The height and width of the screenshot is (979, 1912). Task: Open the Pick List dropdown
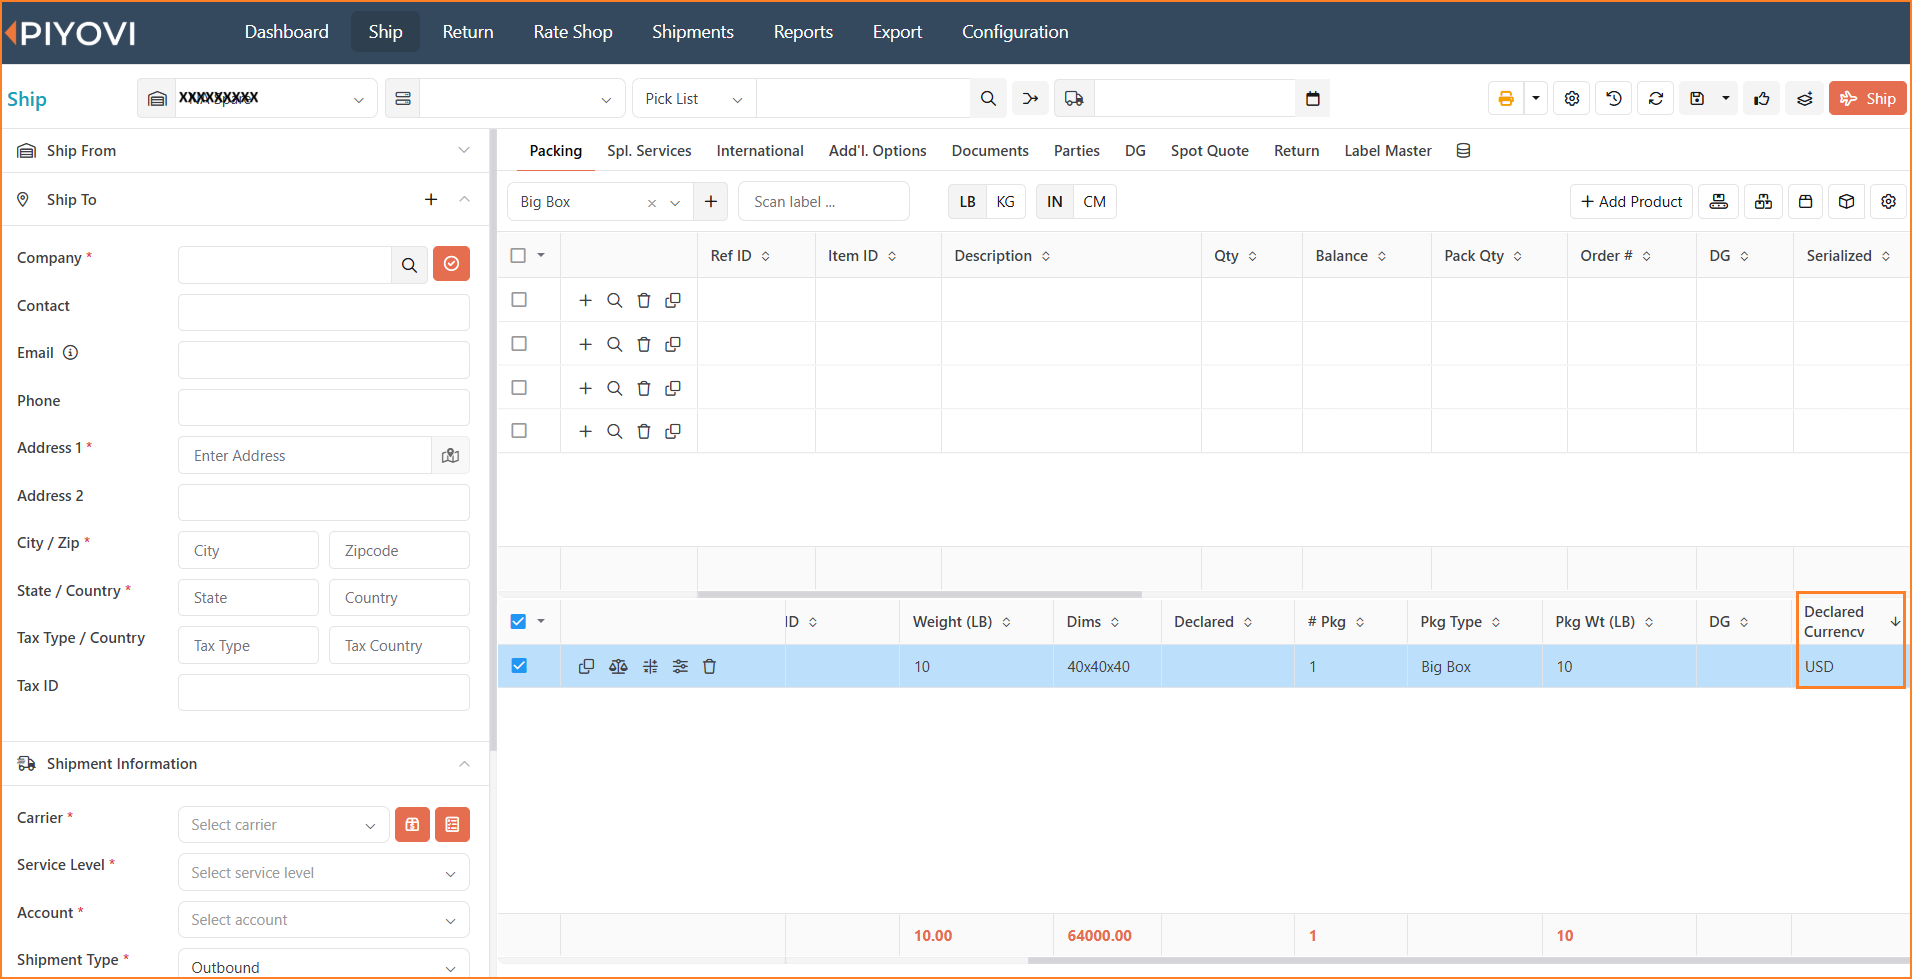pyautogui.click(x=694, y=98)
